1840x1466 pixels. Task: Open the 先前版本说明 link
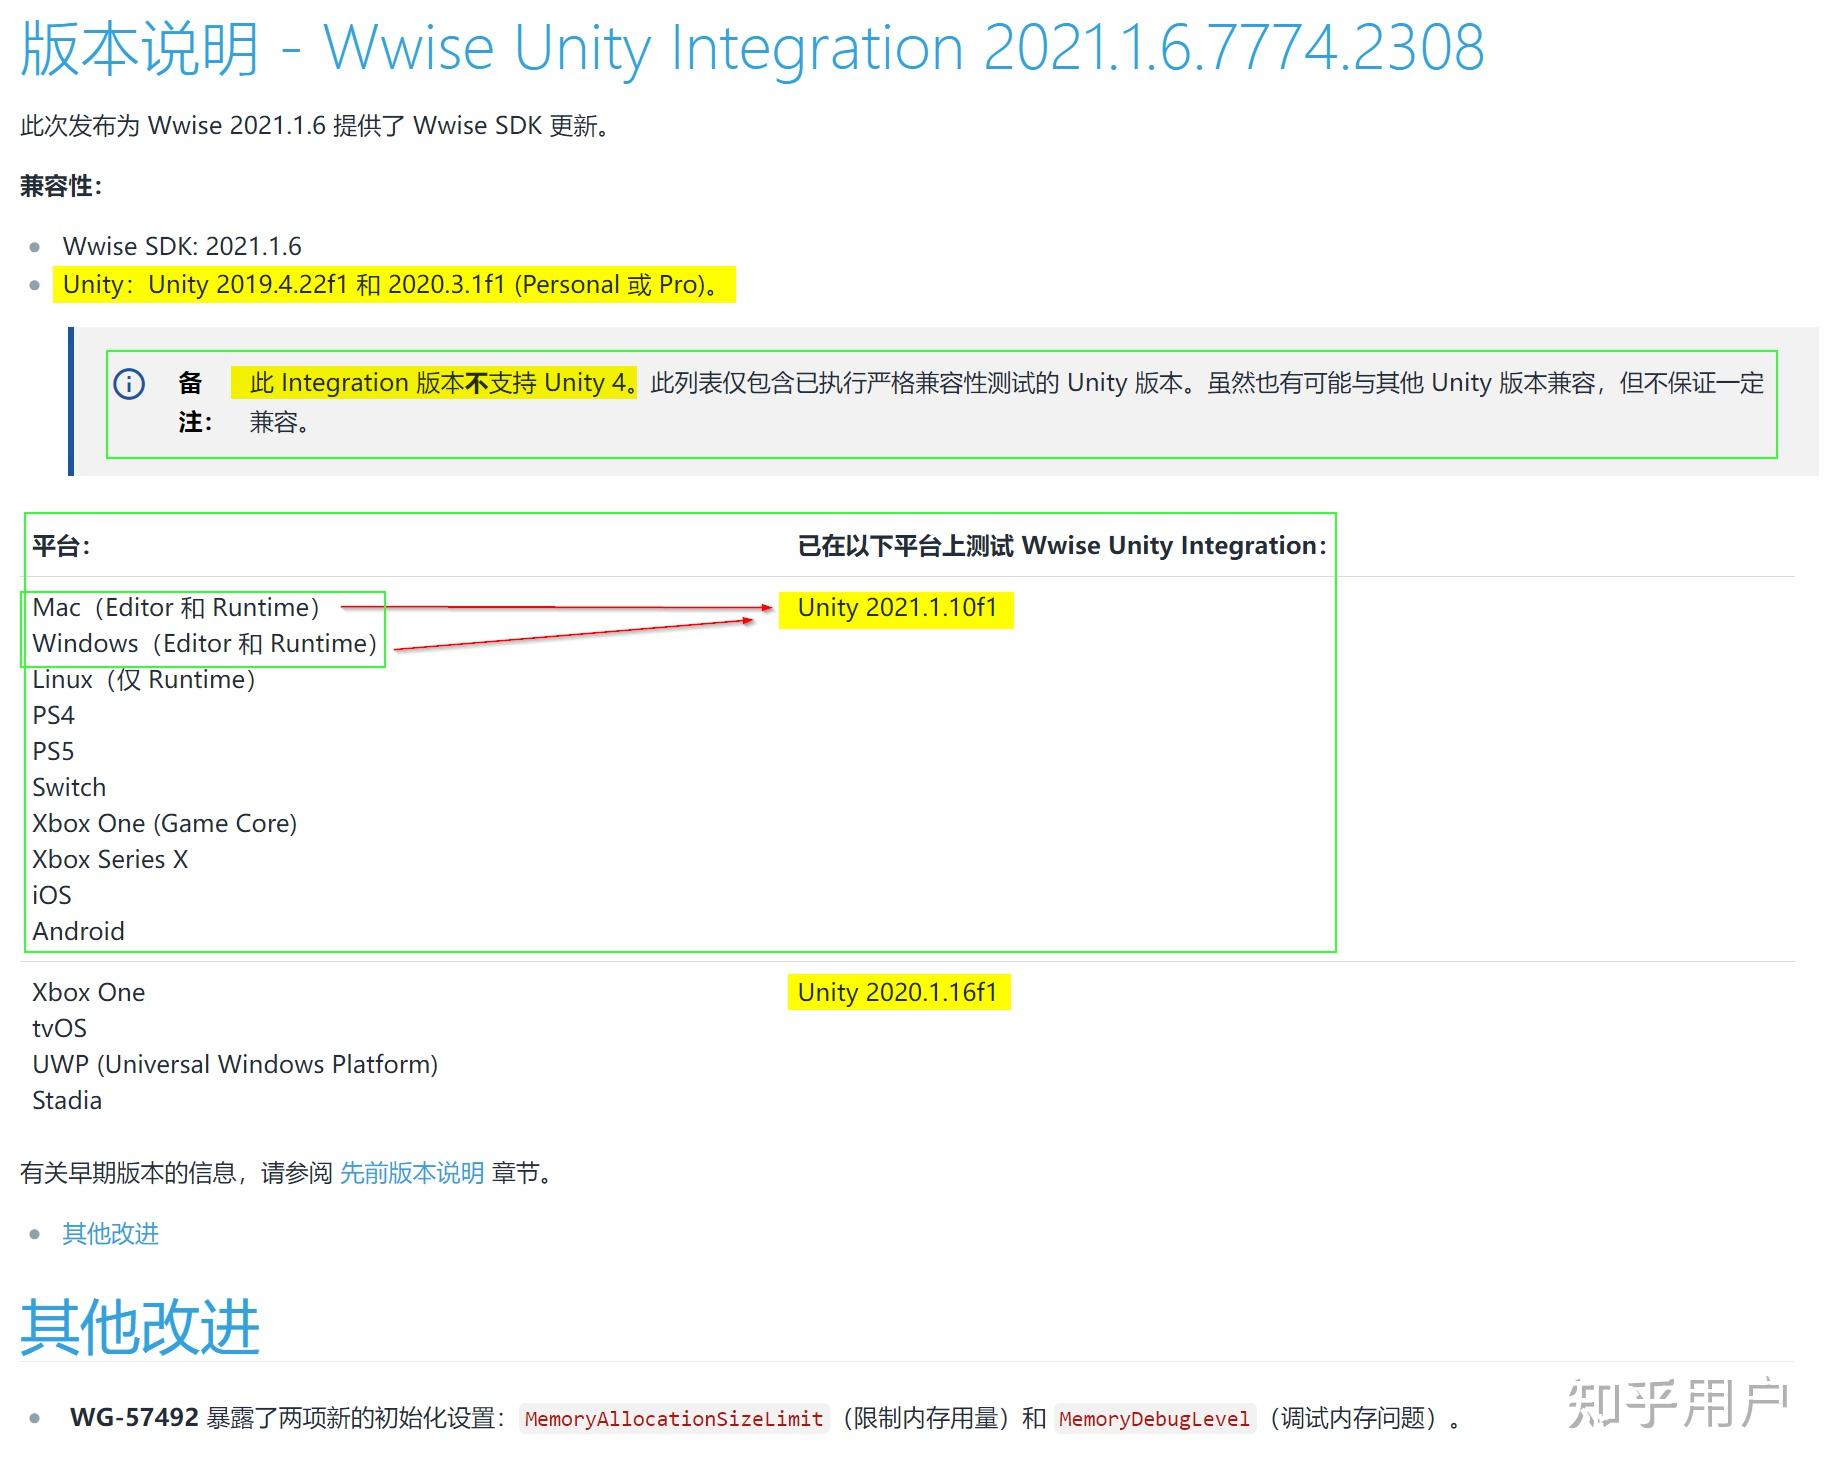(x=411, y=1172)
